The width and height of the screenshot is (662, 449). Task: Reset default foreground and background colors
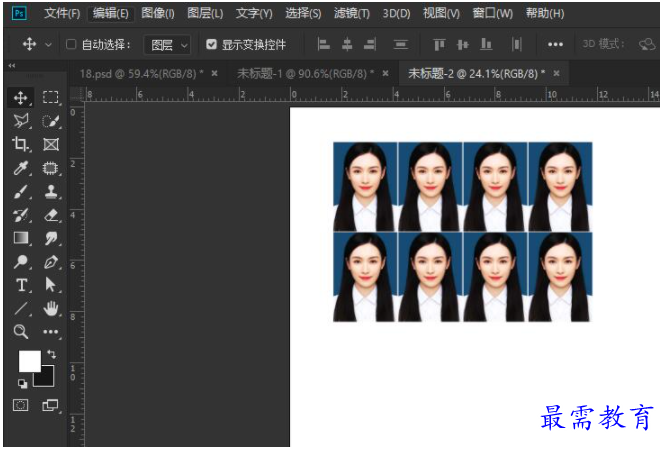[x=22, y=384]
